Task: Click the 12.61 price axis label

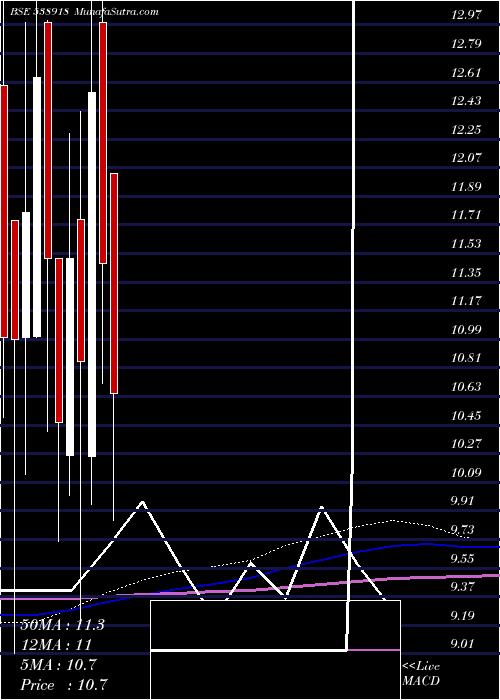Action: (x=467, y=72)
